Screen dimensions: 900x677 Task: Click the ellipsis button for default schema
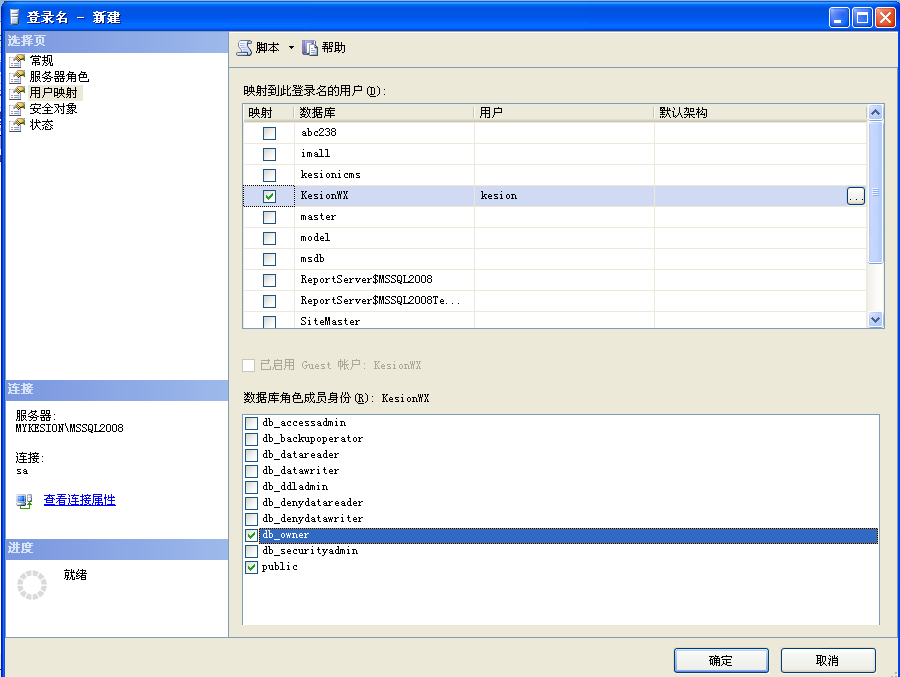point(855,196)
